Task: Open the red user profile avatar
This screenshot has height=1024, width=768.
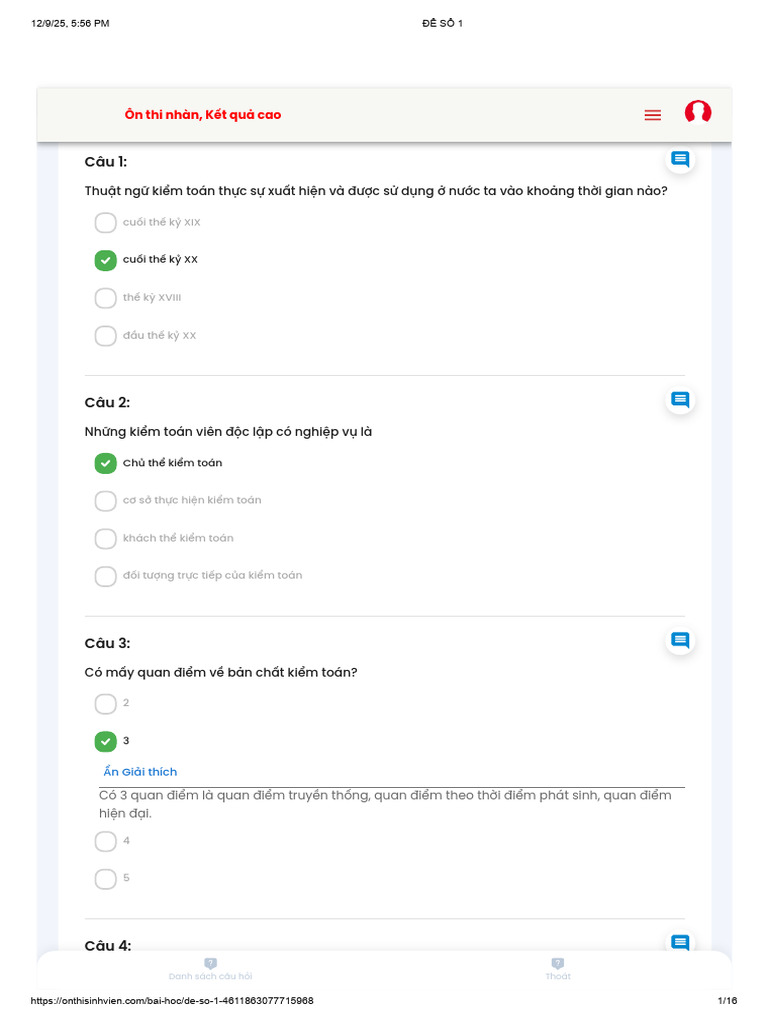Action: pyautogui.click(x=697, y=112)
